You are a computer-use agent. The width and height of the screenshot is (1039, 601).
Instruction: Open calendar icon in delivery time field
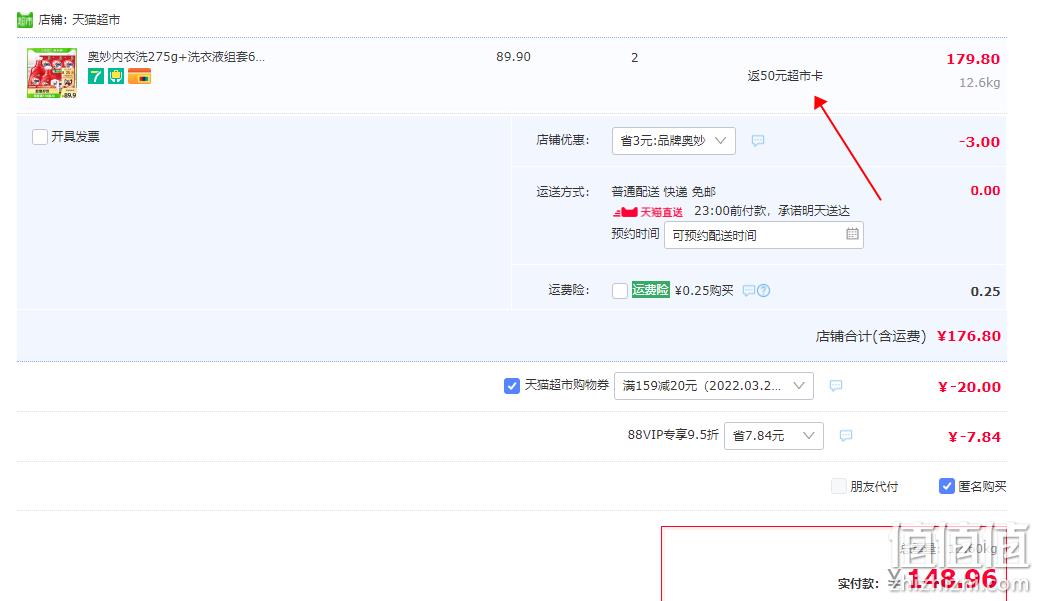click(x=852, y=234)
